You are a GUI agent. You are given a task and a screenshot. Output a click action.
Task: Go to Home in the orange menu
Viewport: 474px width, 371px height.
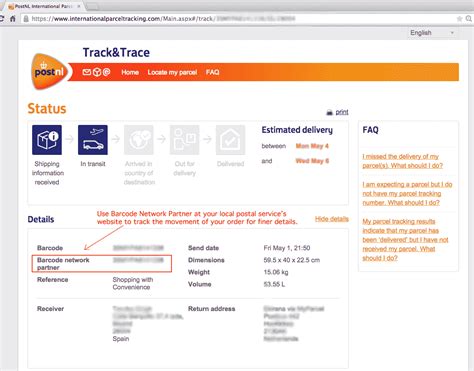130,72
